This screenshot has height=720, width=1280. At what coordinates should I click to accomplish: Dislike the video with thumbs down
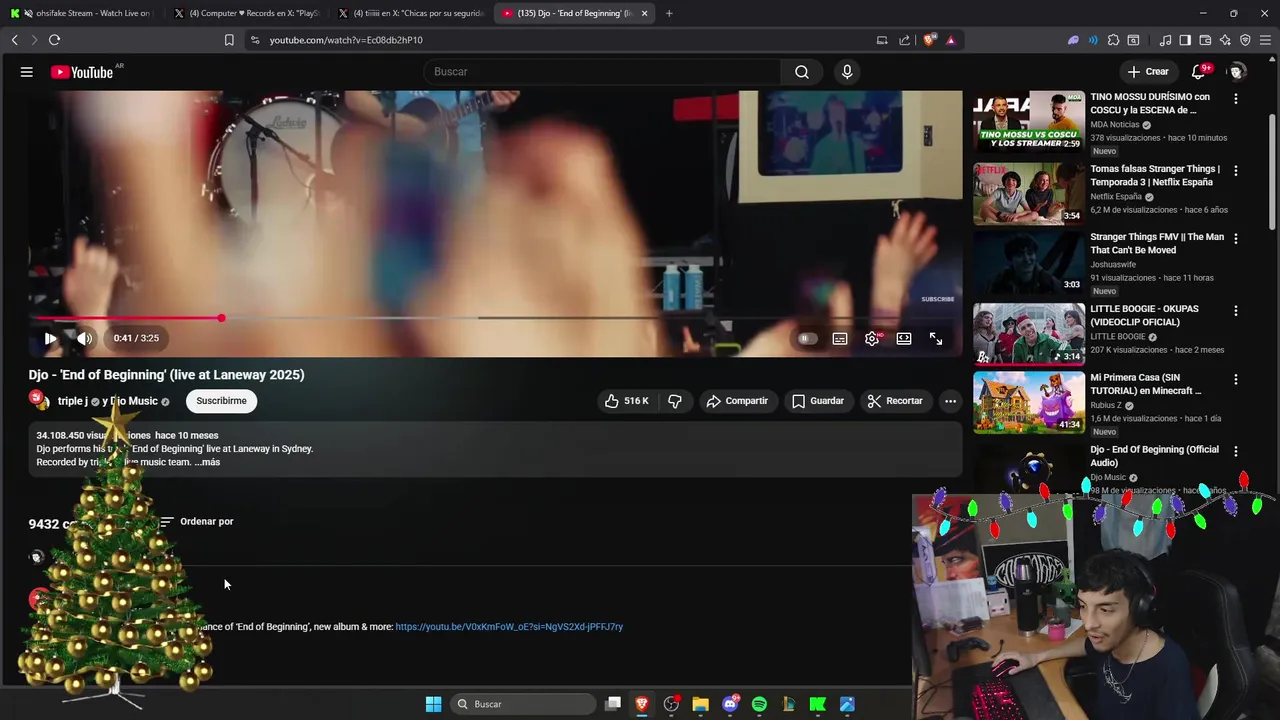pos(675,401)
